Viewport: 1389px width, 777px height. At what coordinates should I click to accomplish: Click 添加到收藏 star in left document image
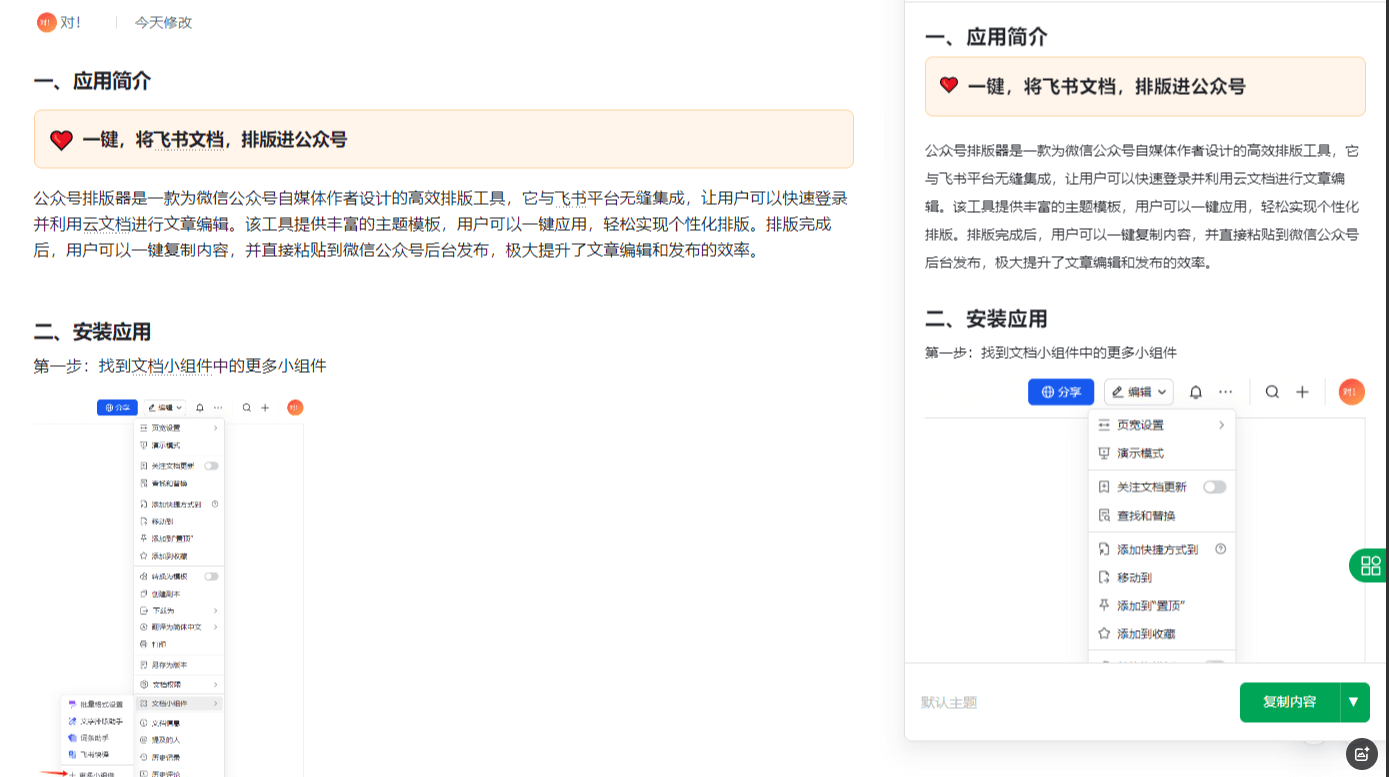(144, 555)
